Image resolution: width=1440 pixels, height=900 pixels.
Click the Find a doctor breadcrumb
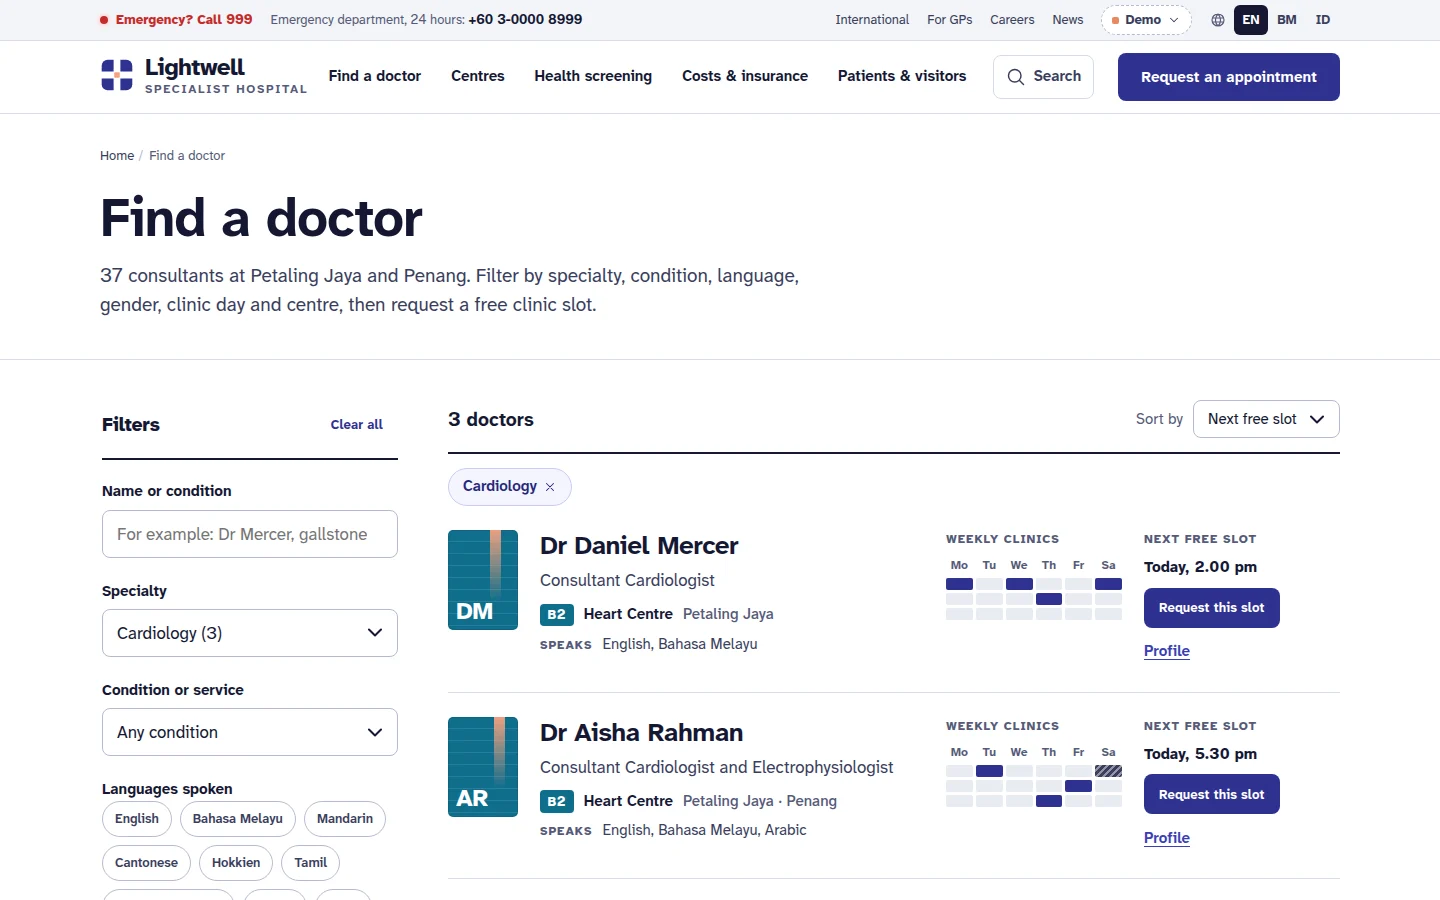pos(187,156)
